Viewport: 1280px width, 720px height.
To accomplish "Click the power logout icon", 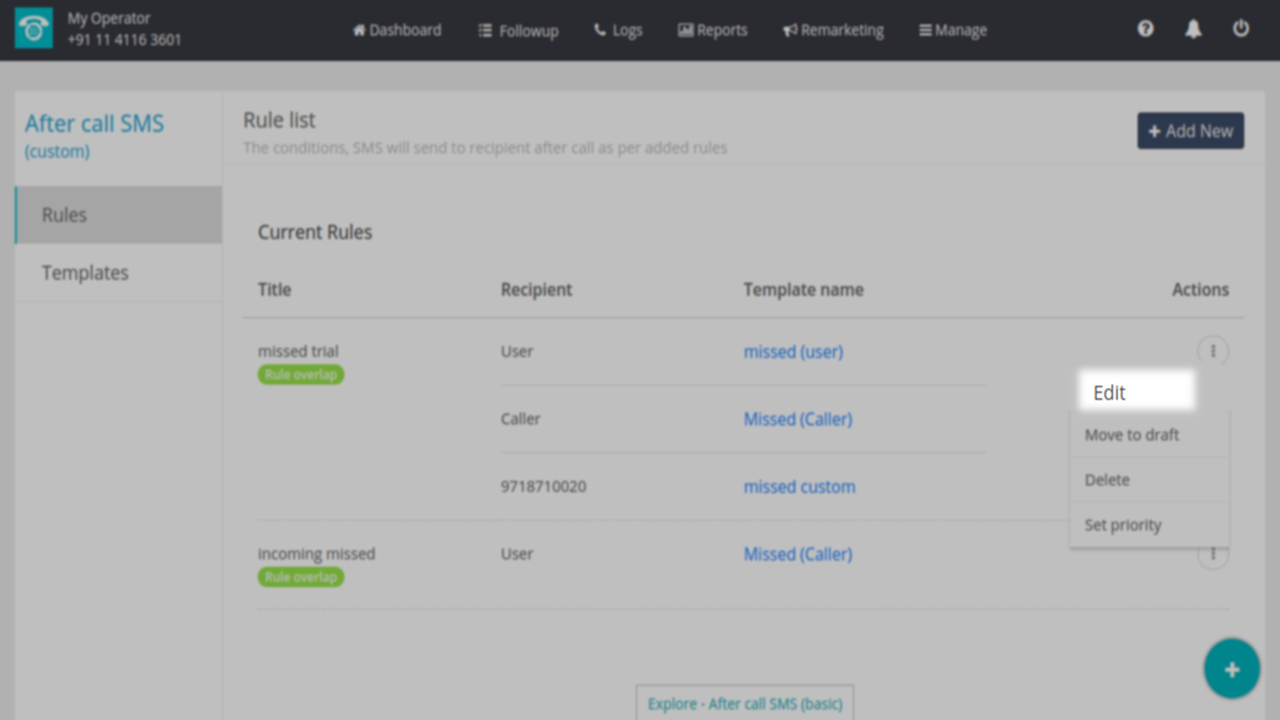I will click(x=1241, y=29).
